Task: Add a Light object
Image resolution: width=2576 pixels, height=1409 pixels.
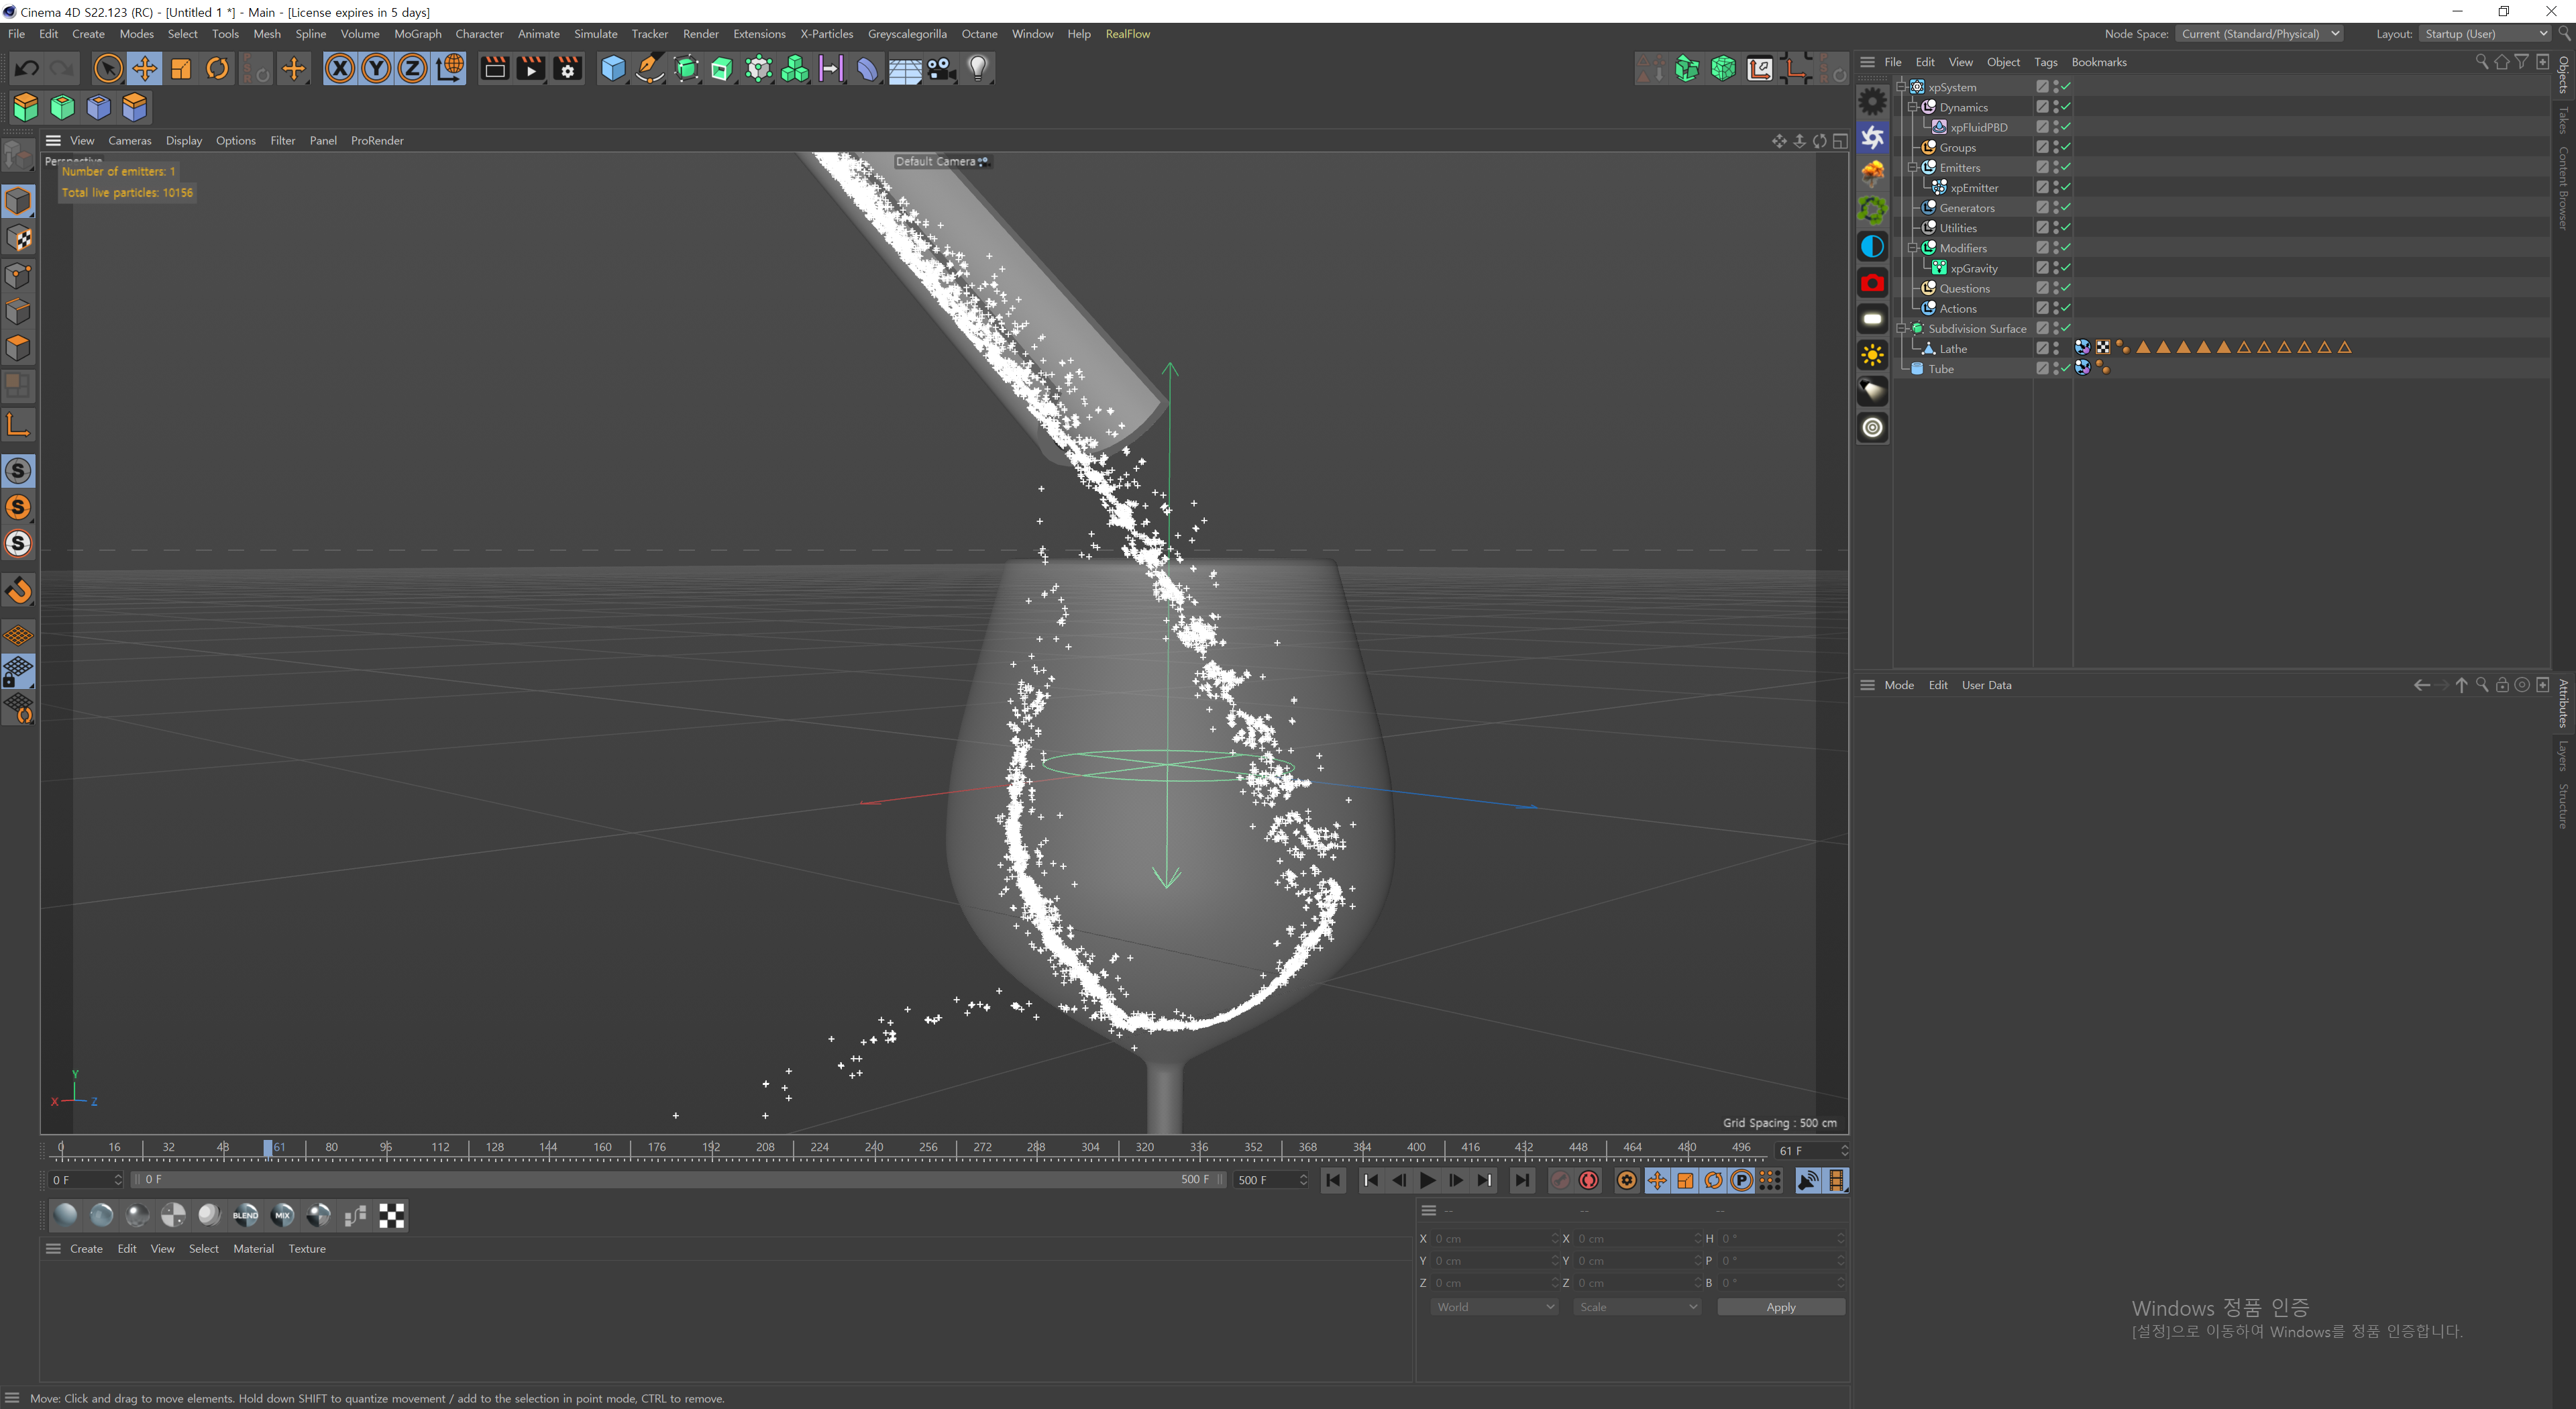Action: (978, 69)
